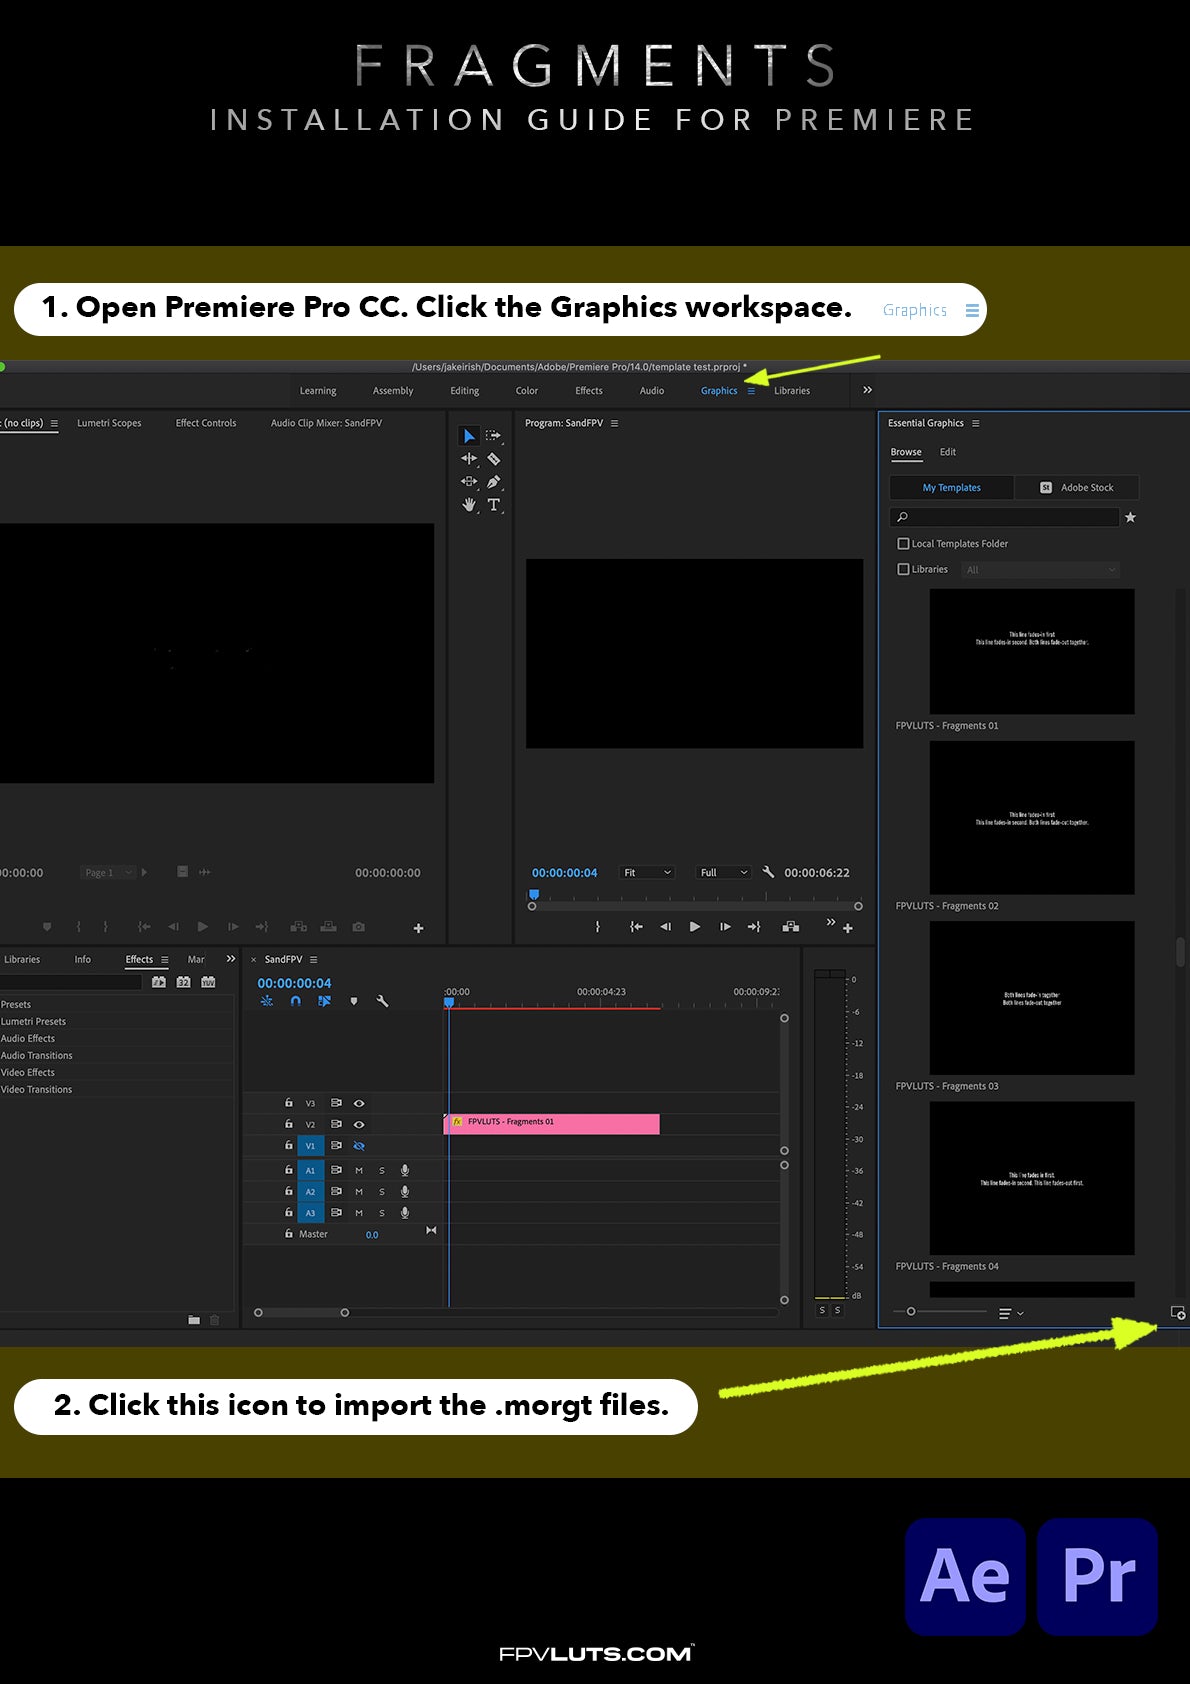Click the star favorites filter in Essential Graphics
The height and width of the screenshot is (1684, 1190).
1130,517
